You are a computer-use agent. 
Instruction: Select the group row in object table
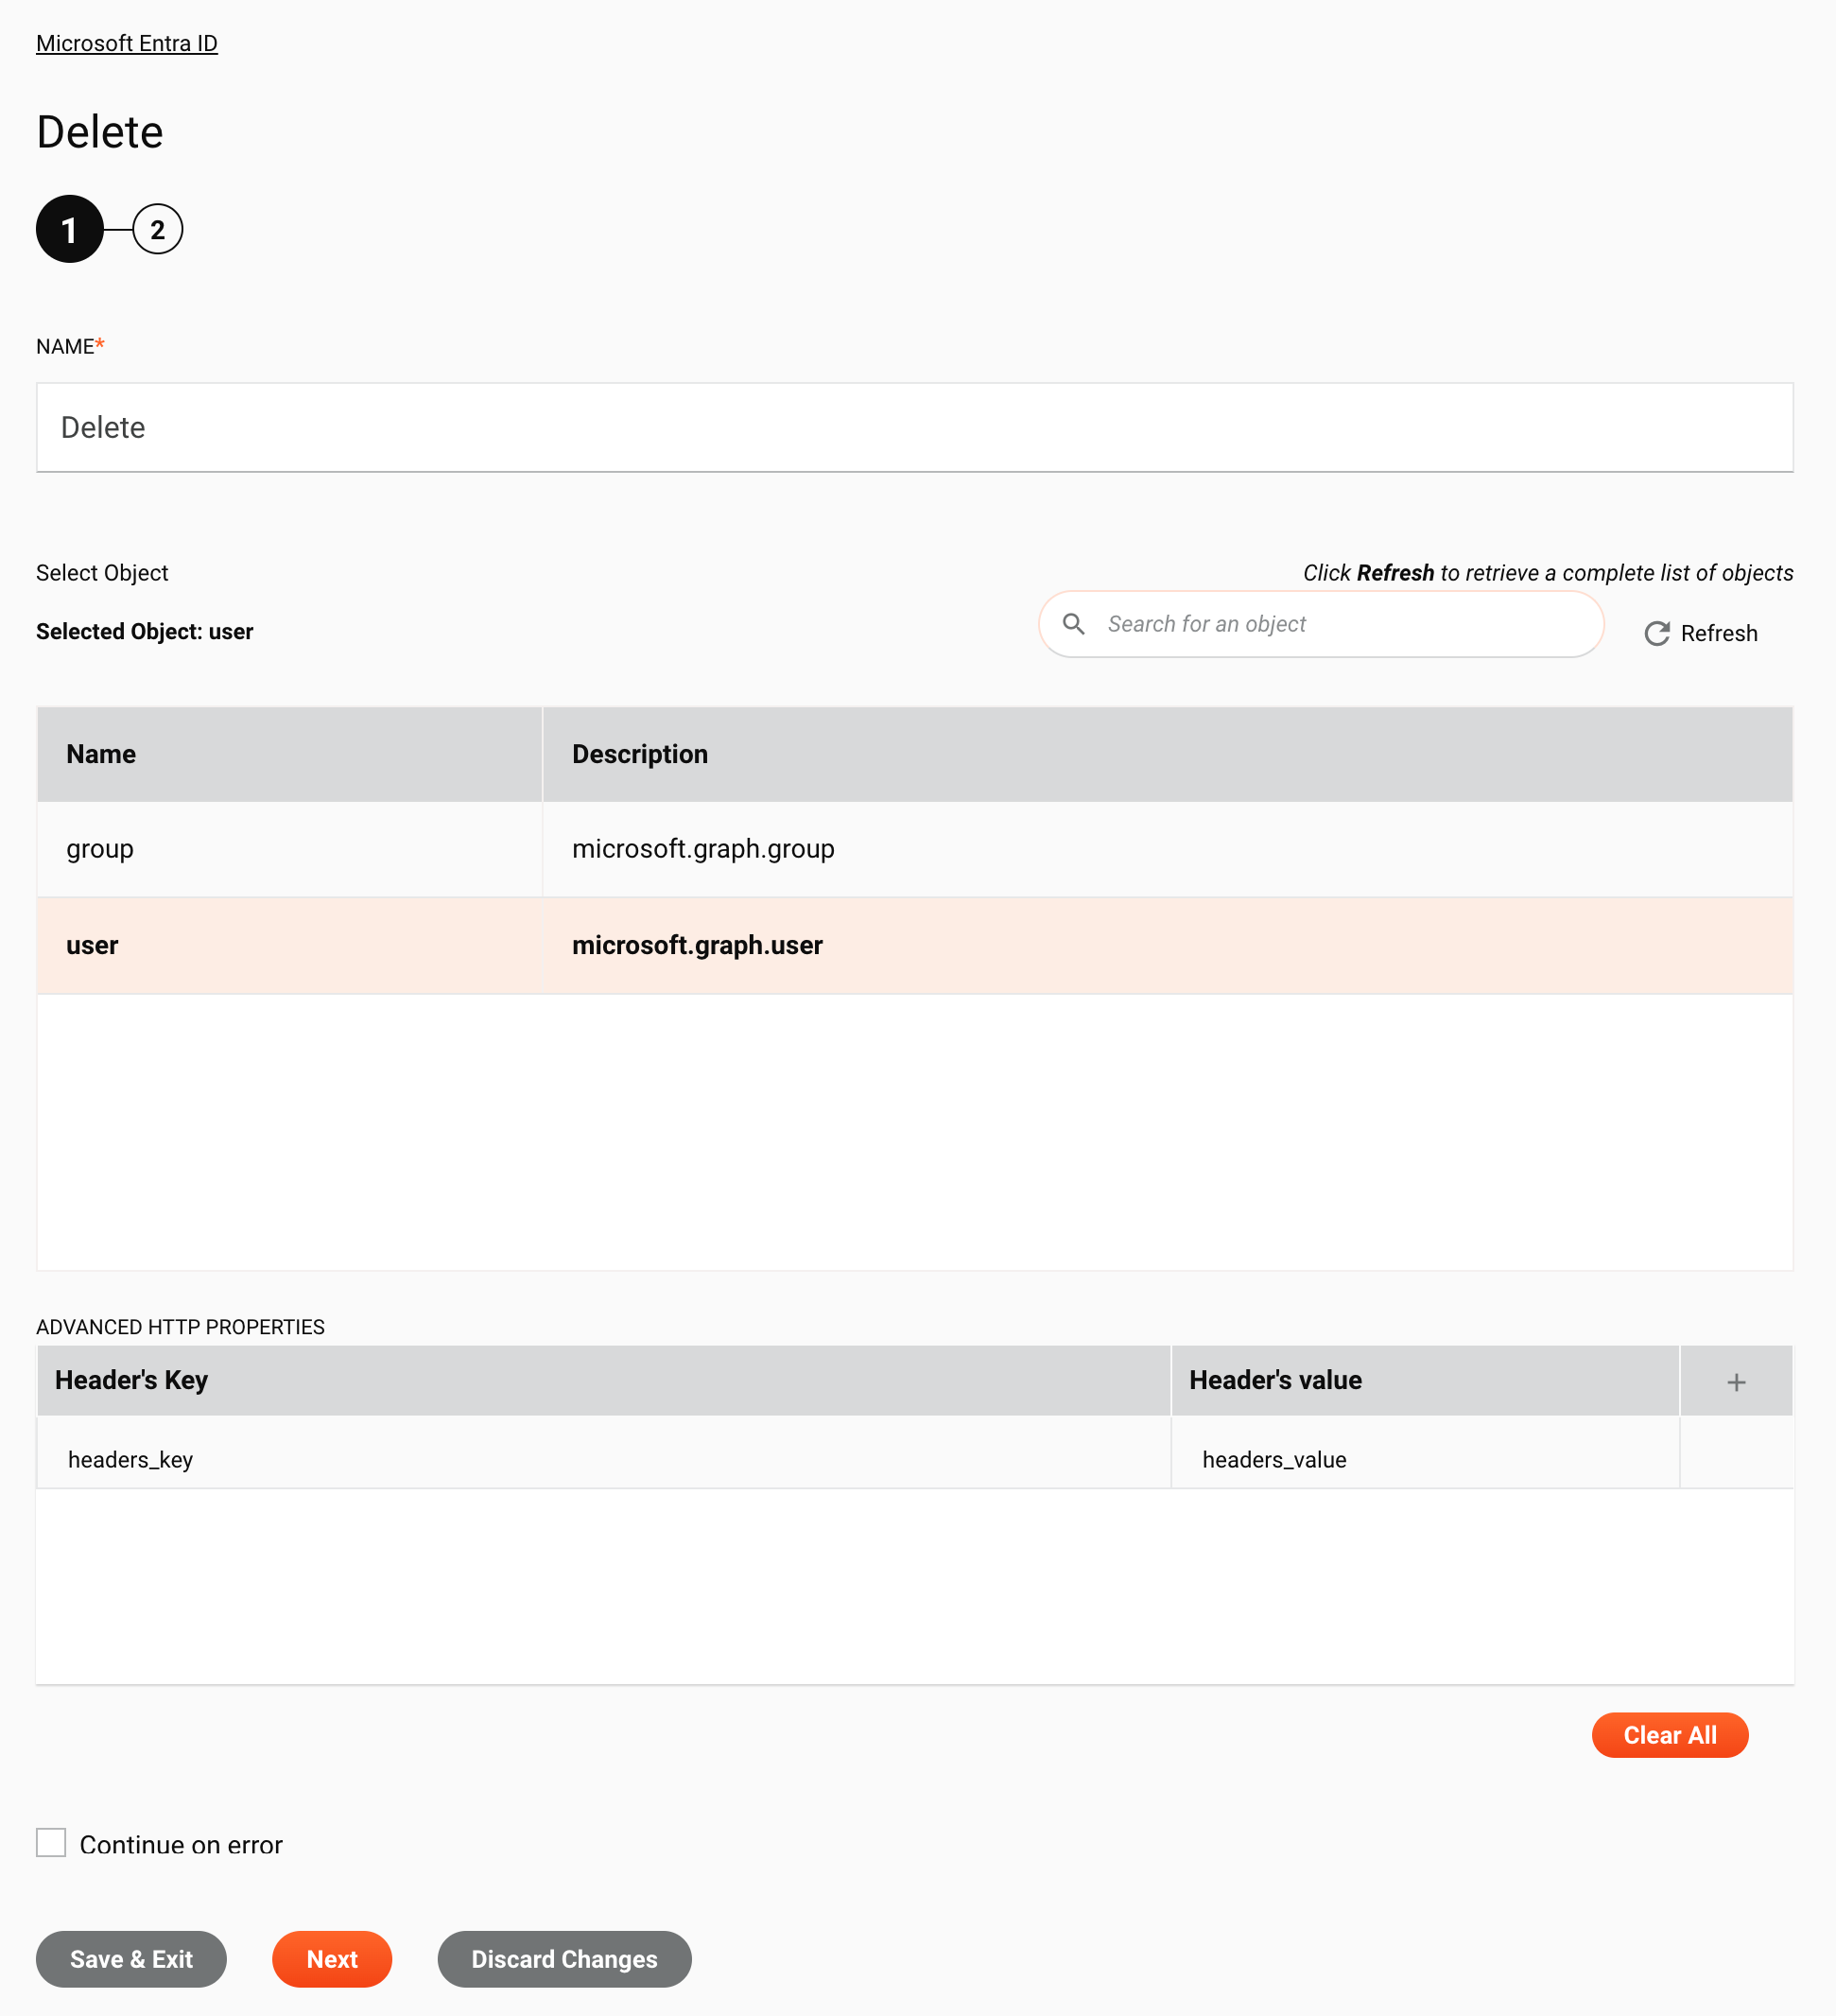pos(914,850)
